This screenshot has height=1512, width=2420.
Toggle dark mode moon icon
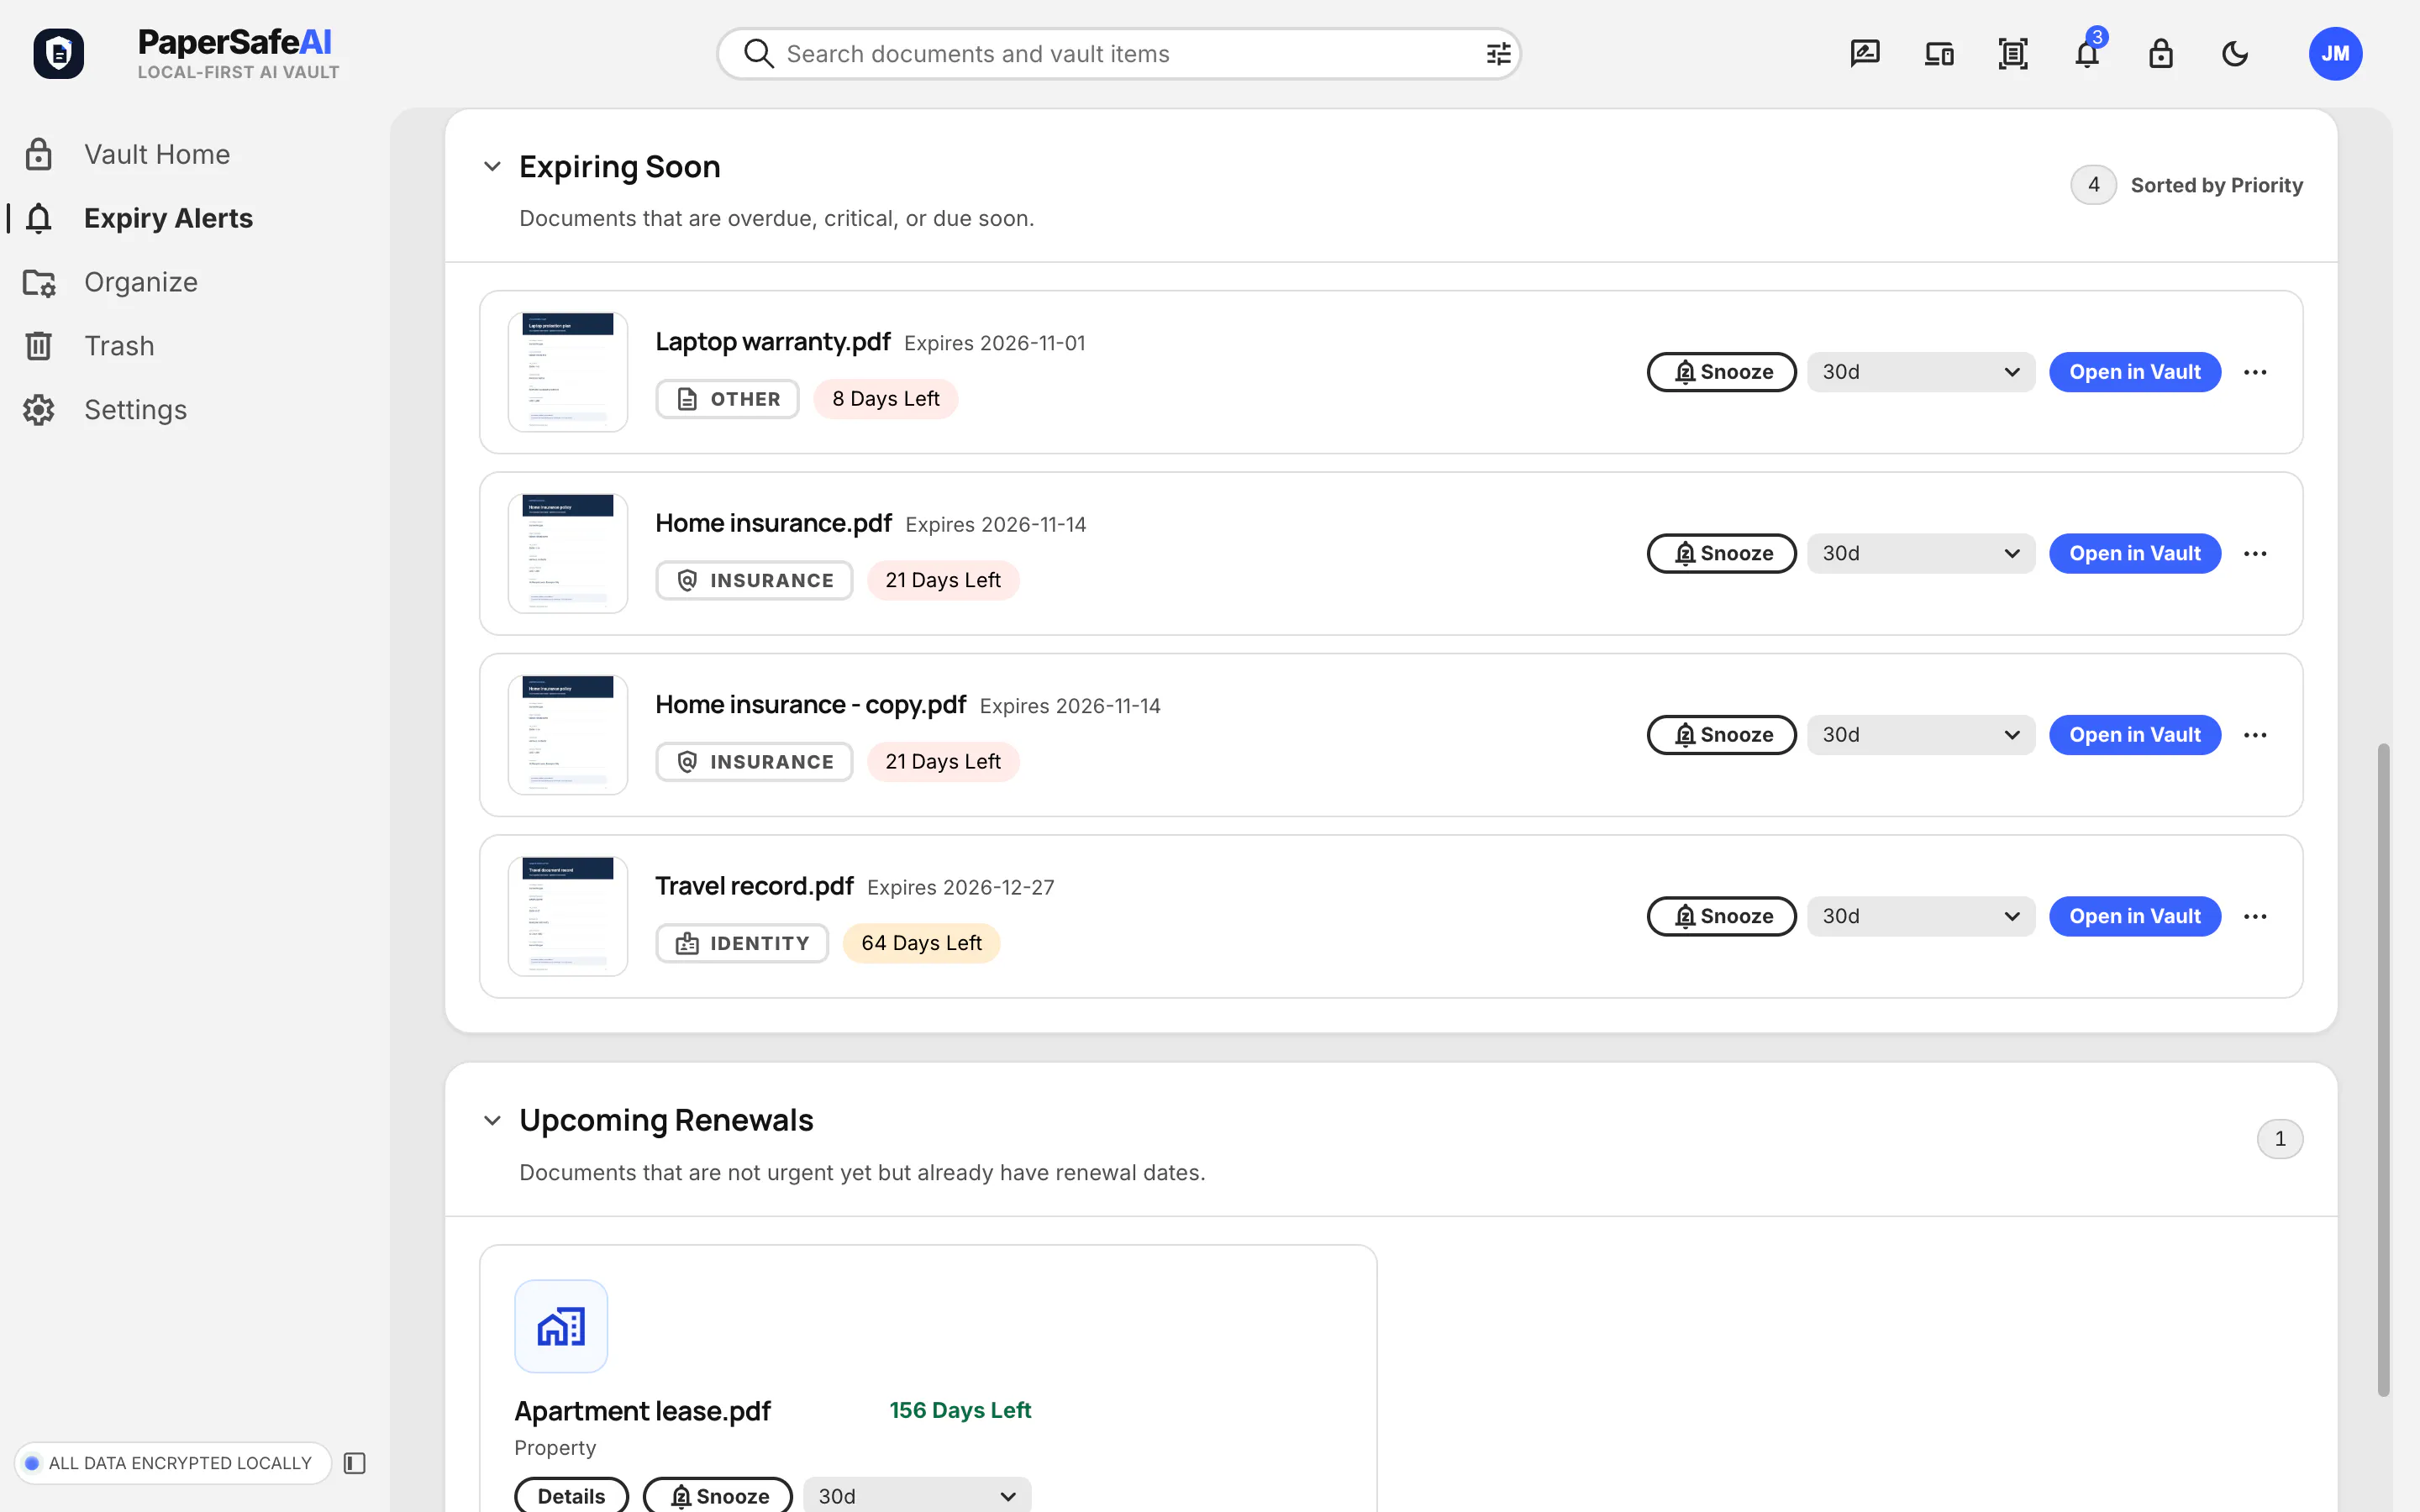click(x=2235, y=53)
